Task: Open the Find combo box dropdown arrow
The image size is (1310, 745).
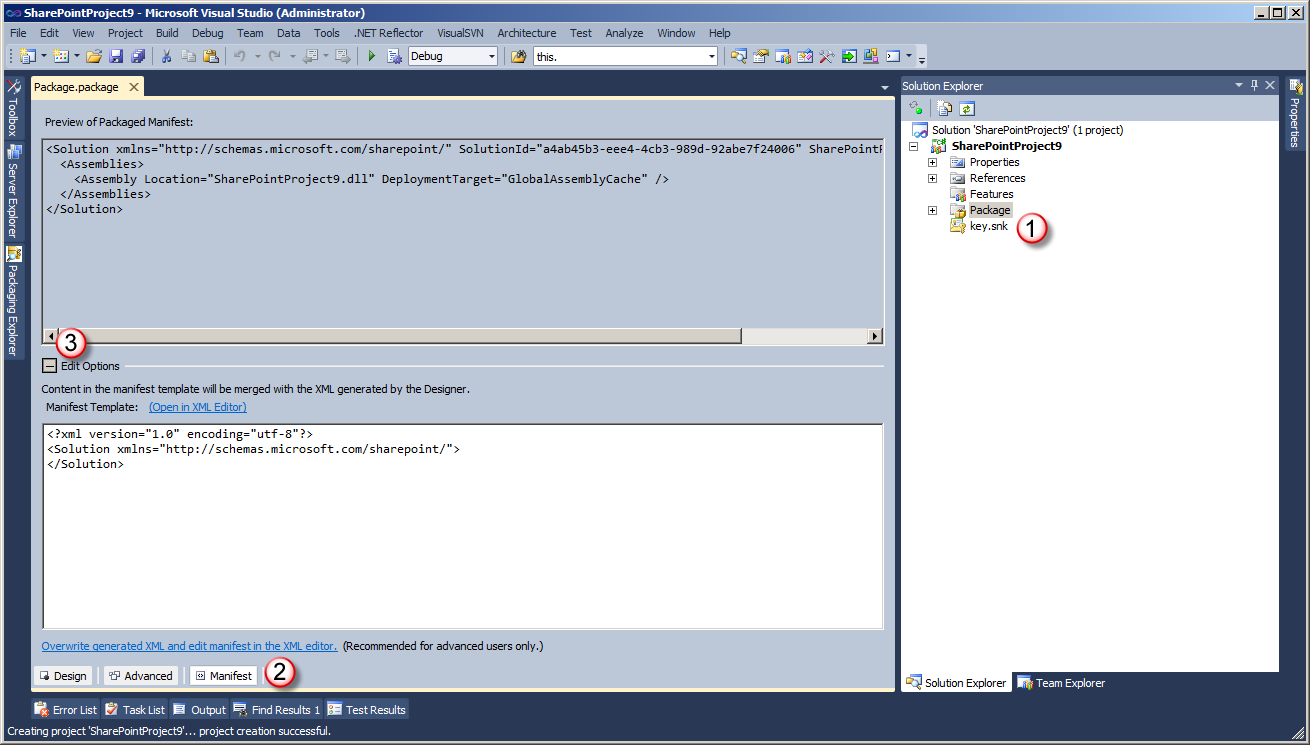Action: coord(712,56)
